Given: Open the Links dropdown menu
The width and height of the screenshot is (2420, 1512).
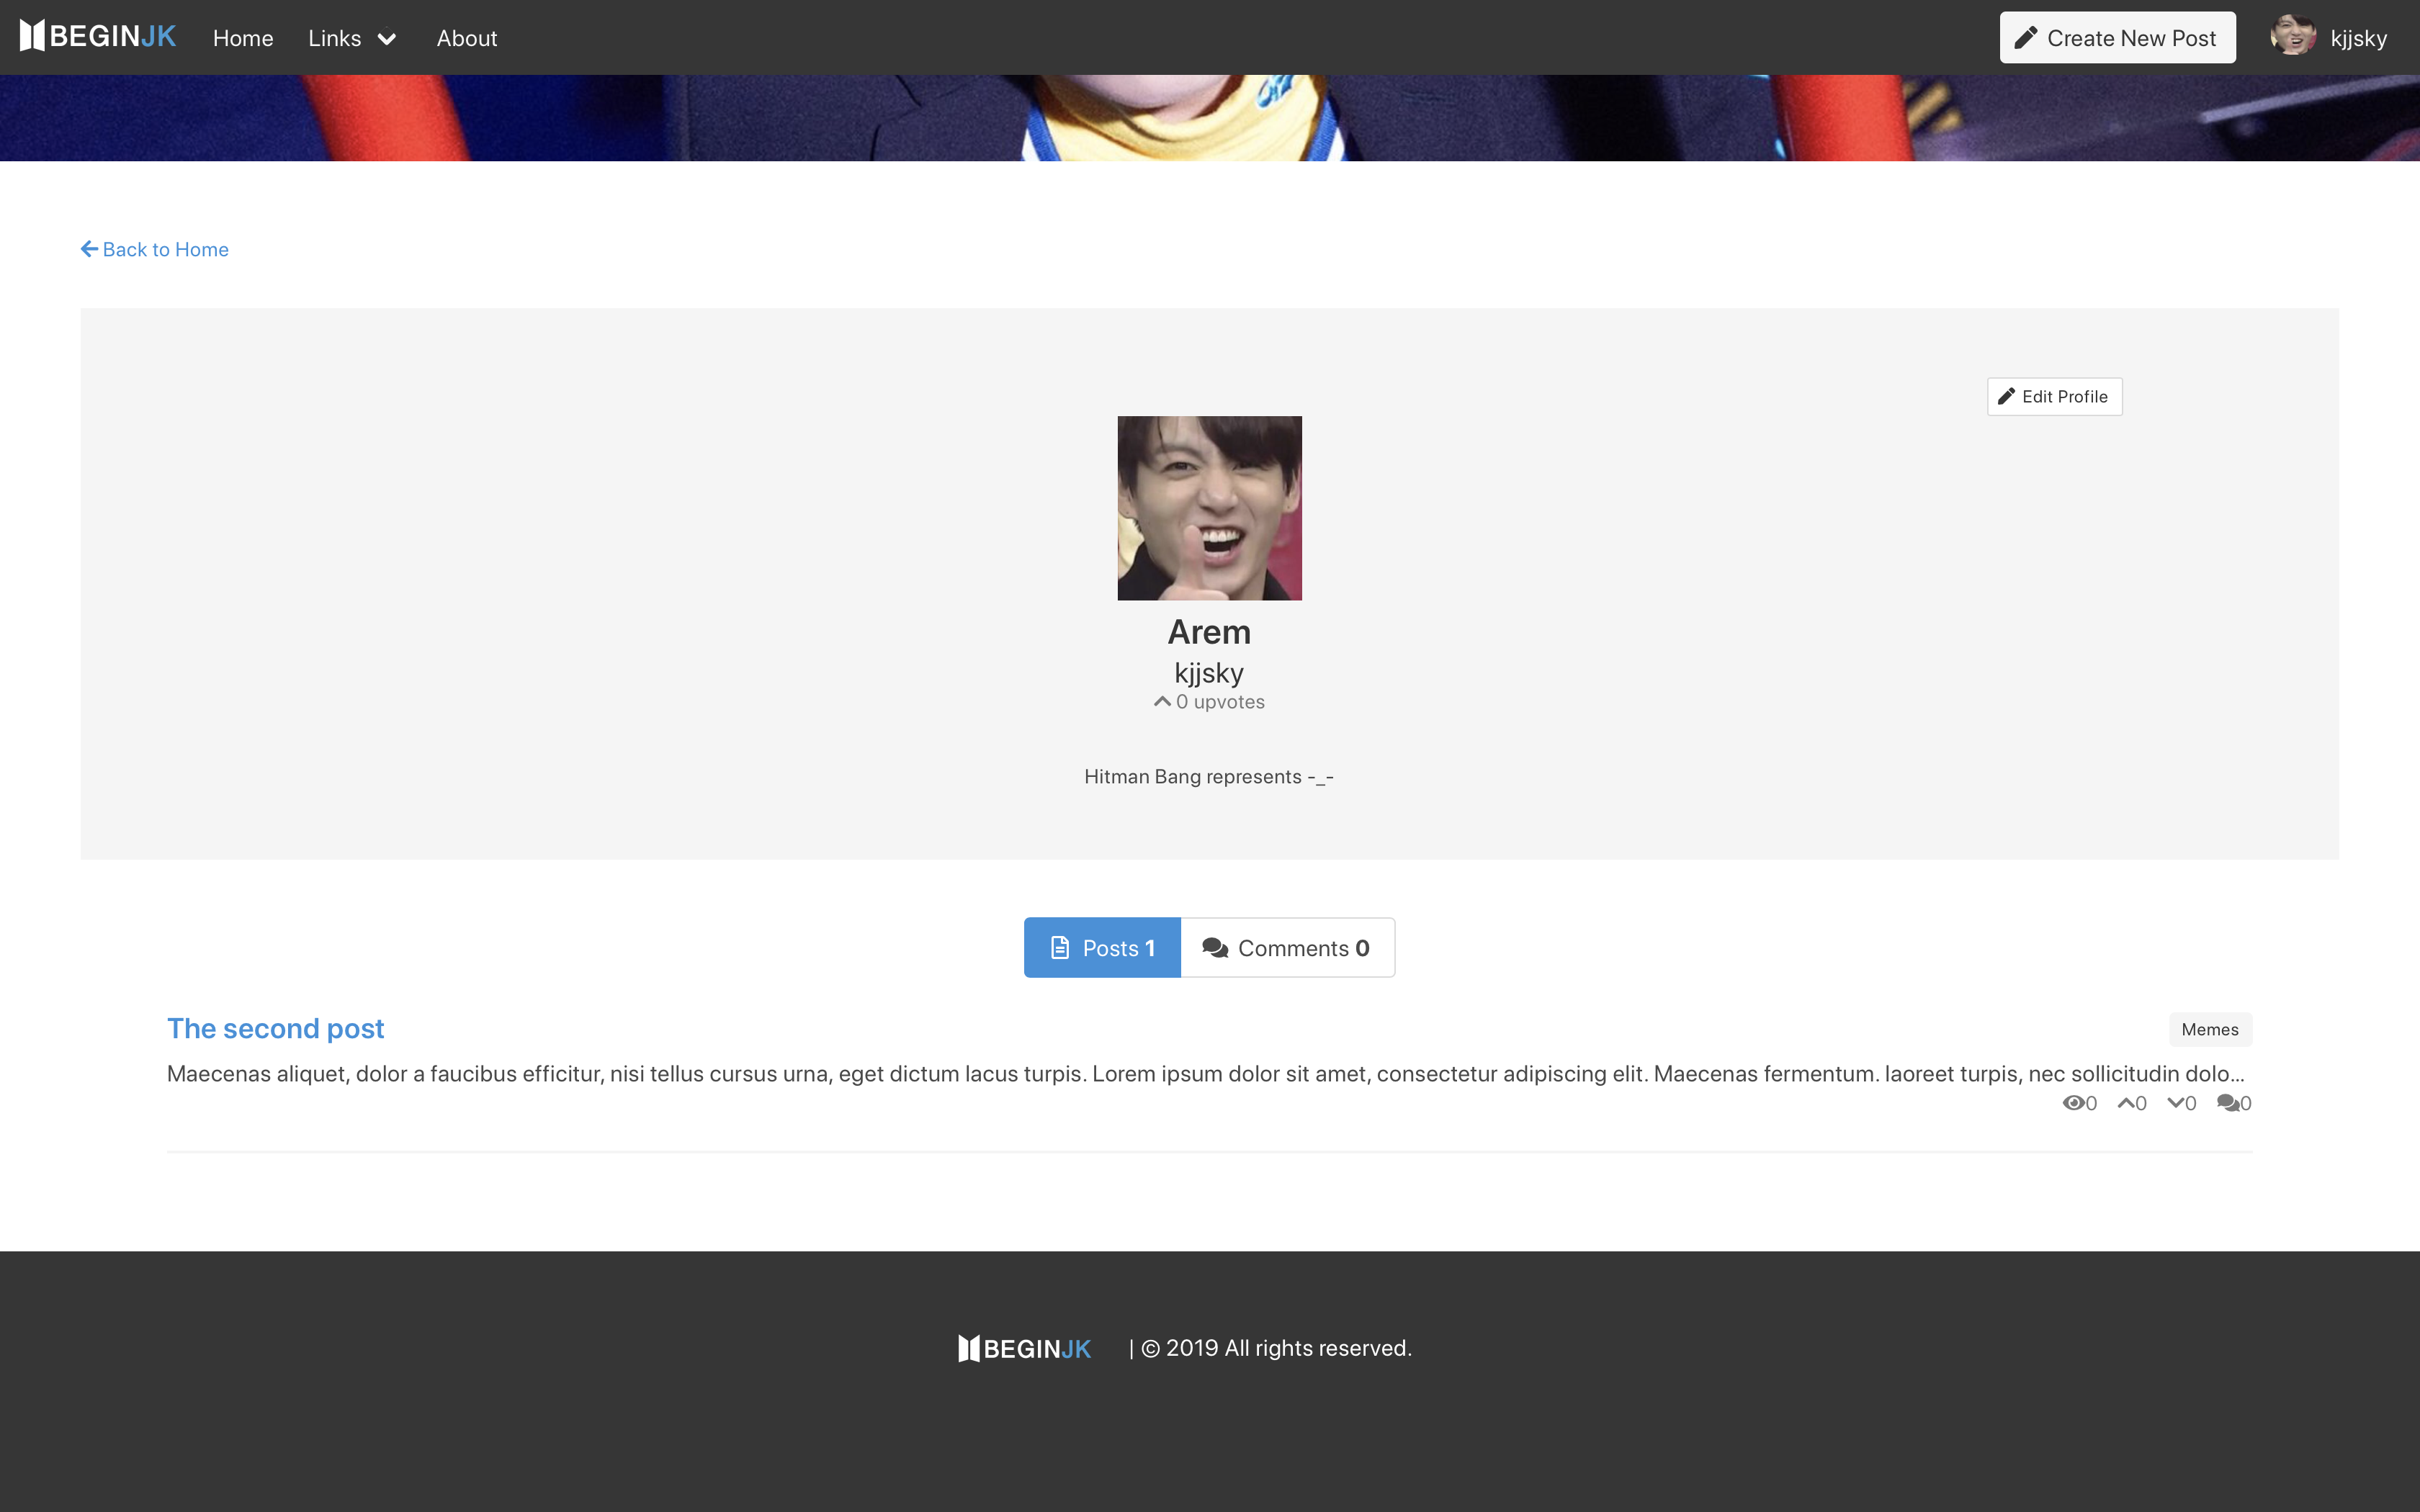Looking at the screenshot, I should pyautogui.click(x=352, y=38).
